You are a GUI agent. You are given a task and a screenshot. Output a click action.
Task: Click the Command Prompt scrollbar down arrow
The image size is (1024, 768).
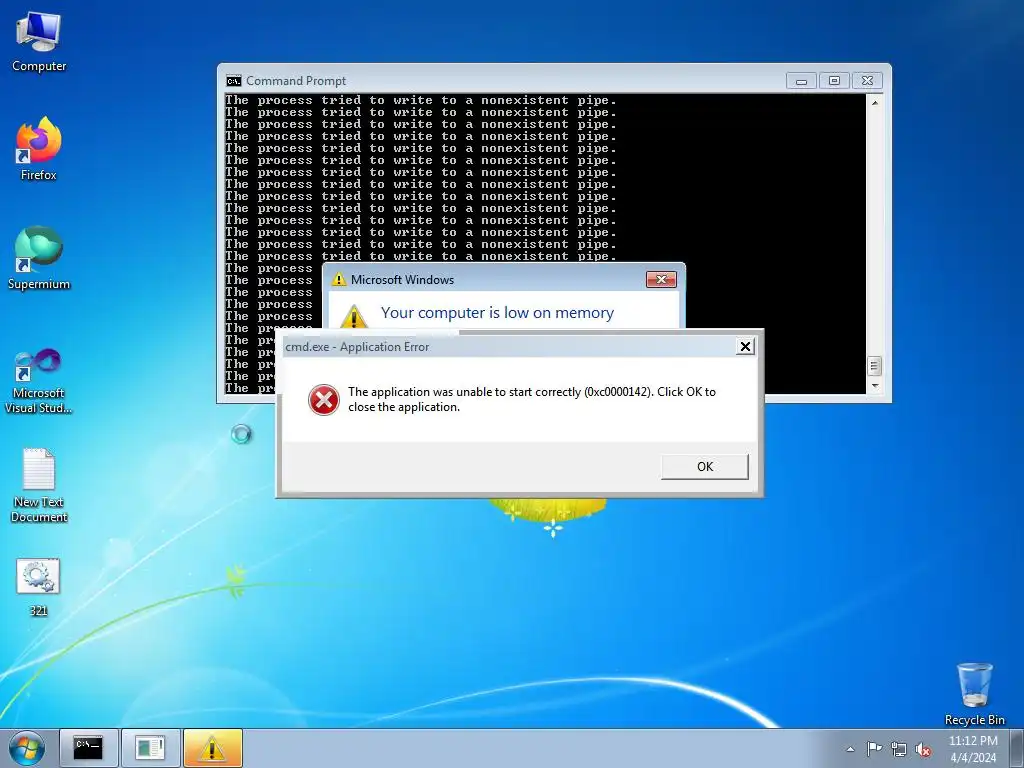(874, 386)
